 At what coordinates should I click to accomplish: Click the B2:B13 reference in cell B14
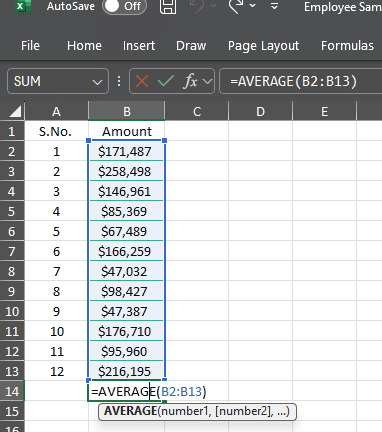pos(181,391)
